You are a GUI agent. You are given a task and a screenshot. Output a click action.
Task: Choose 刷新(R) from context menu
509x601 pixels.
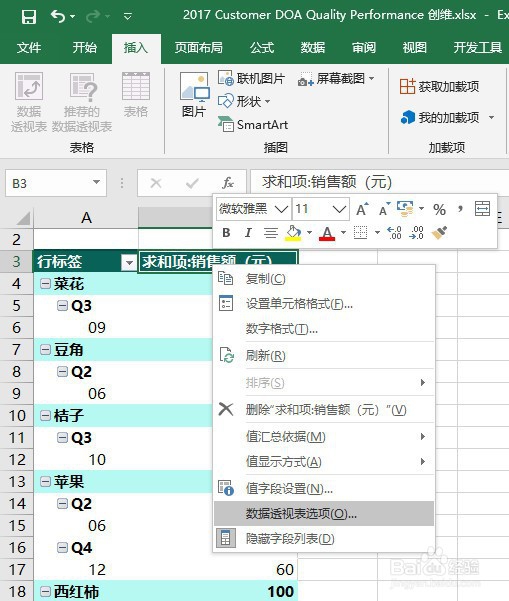324,355
